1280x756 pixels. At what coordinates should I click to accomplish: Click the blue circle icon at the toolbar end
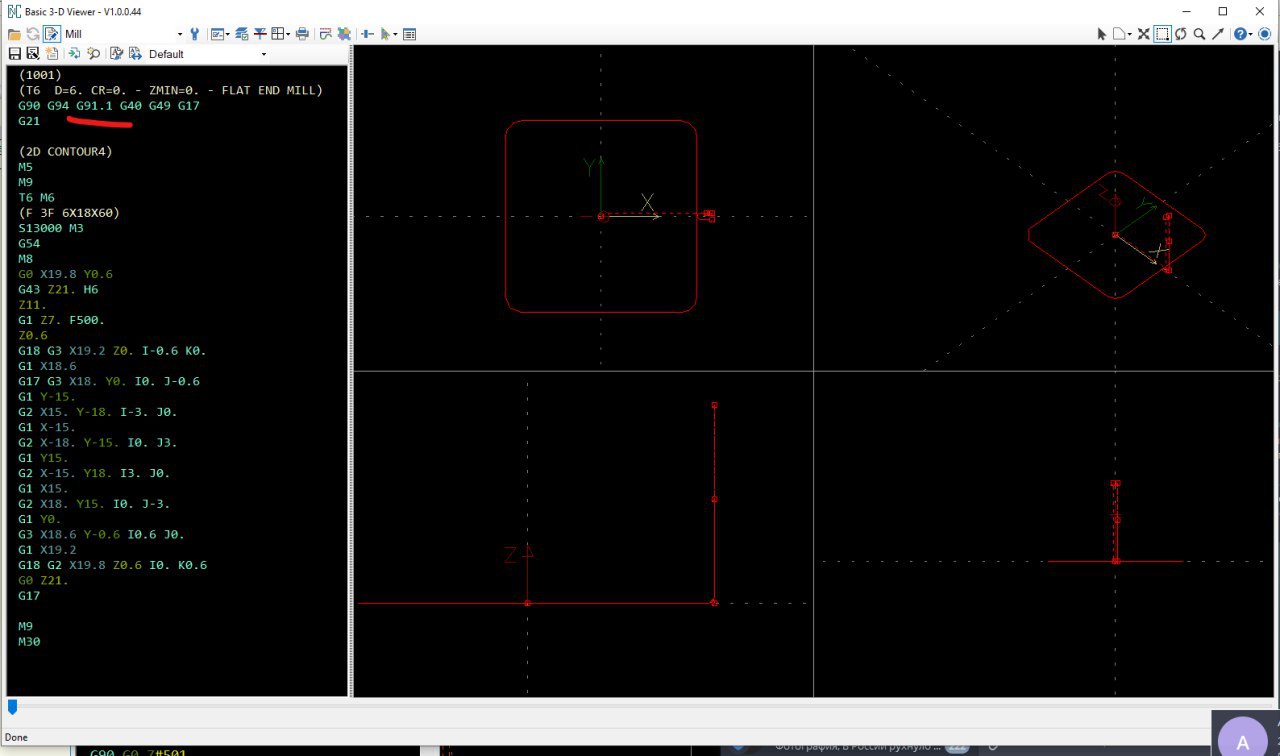click(x=1264, y=34)
